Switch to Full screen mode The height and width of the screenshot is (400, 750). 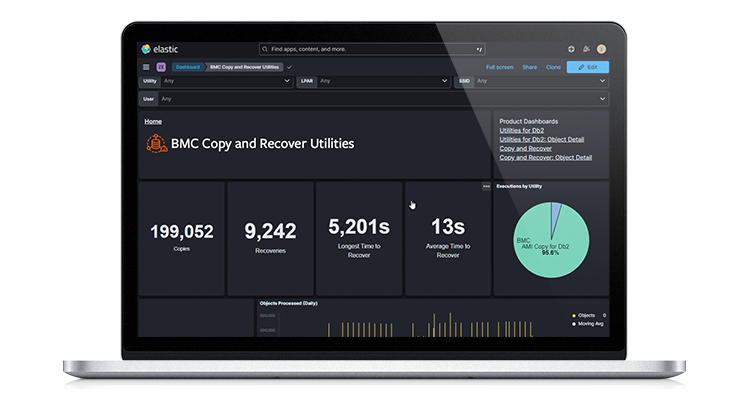tap(499, 67)
